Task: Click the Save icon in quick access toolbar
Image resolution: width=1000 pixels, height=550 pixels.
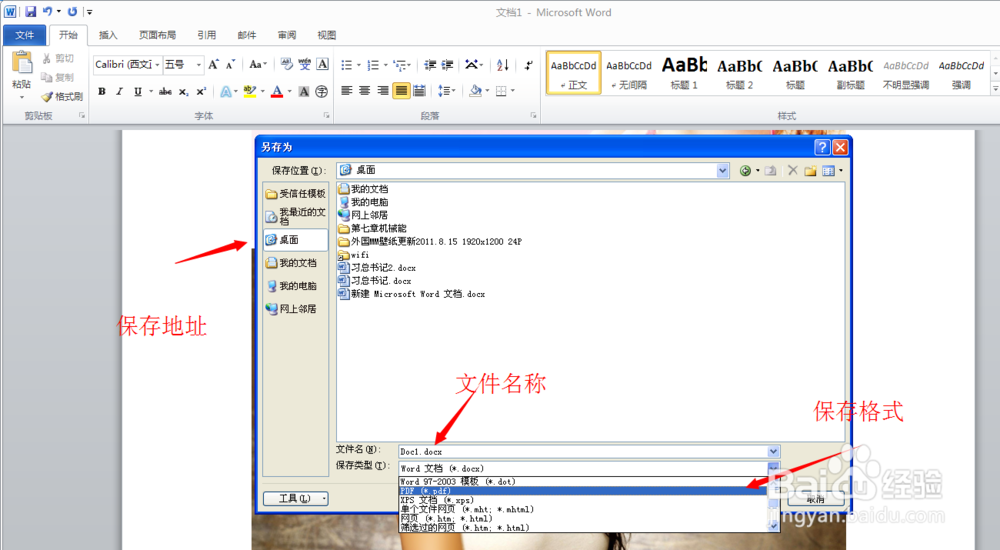Action: point(30,11)
